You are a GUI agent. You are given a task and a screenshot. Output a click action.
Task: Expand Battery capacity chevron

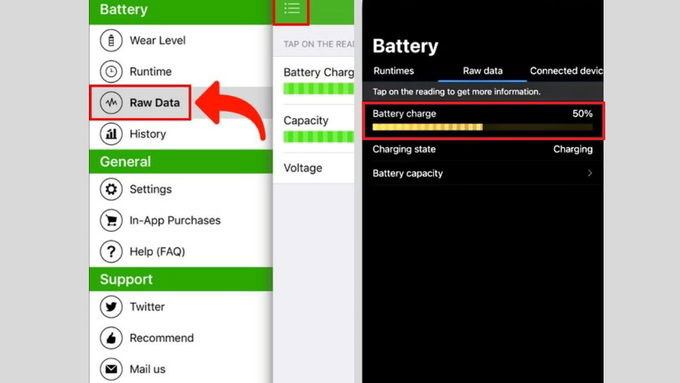[590, 173]
